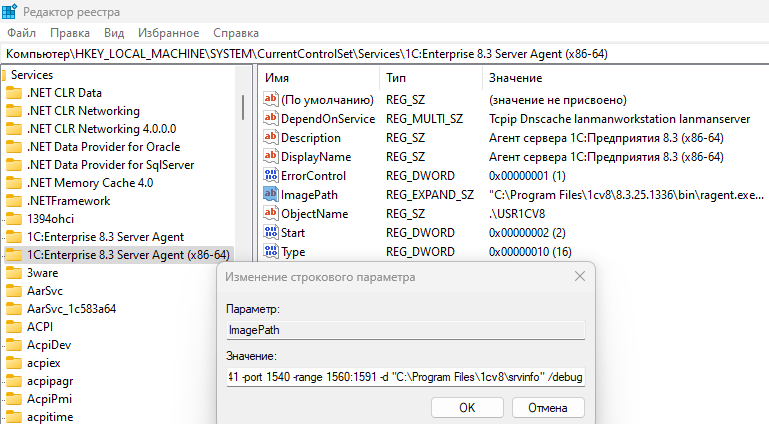The image size is (769, 424).
Task: Open the Файл menu
Action: [21, 33]
